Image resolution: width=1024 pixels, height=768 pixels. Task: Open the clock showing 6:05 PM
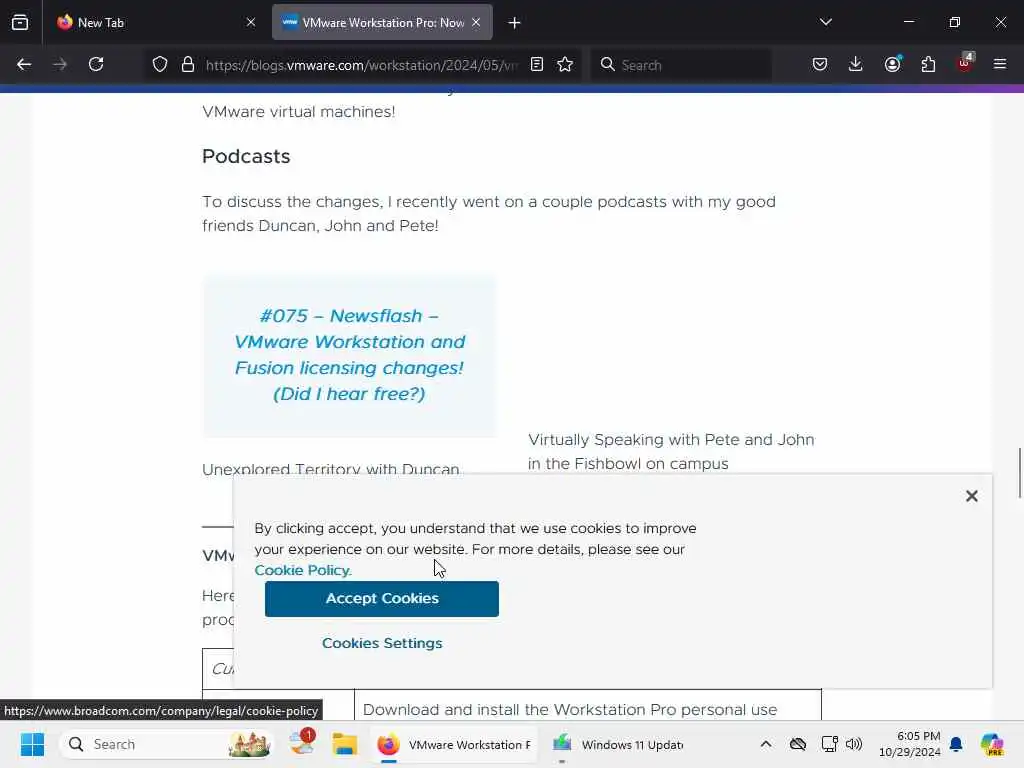pyautogui.click(x=910, y=744)
